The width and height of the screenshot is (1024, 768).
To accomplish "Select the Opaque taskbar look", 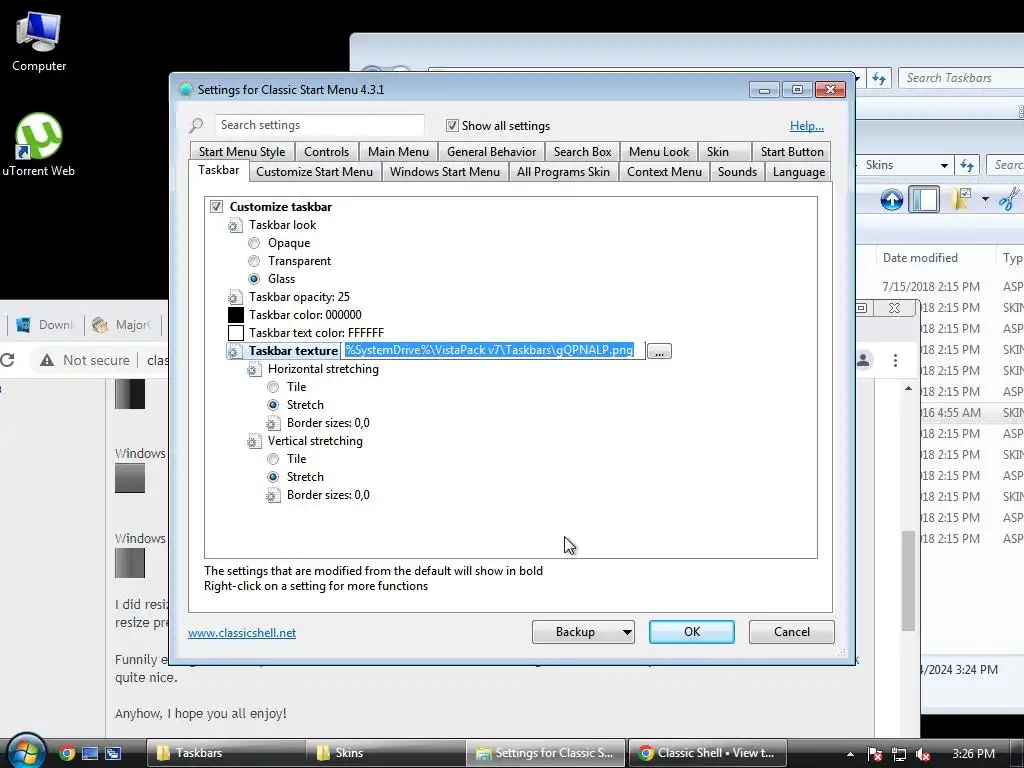I will click(x=254, y=243).
